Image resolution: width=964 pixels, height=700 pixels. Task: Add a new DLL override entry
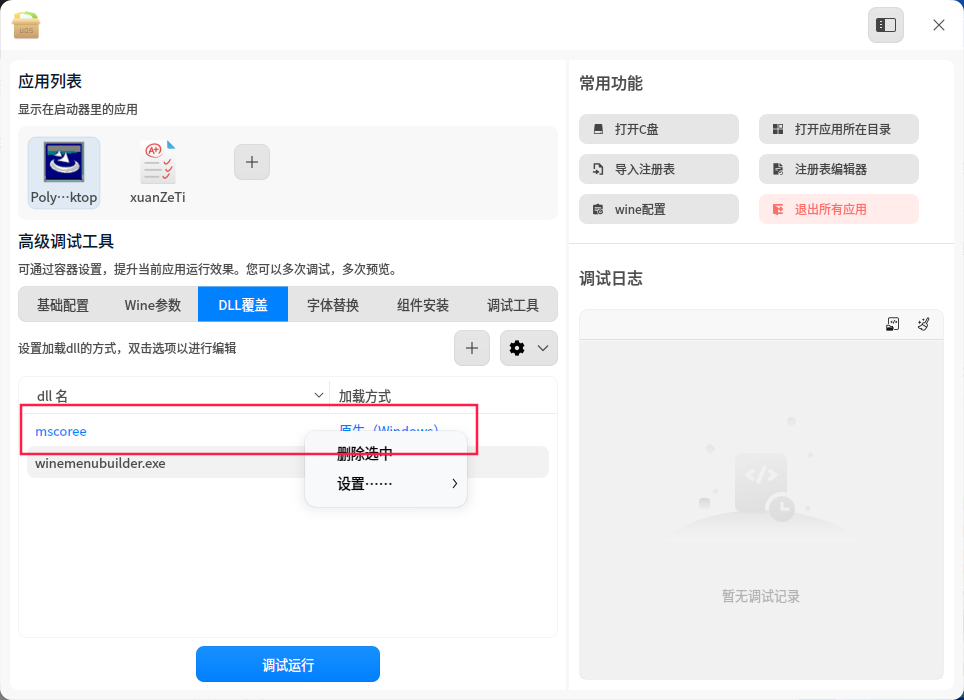(x=472, y=348)
